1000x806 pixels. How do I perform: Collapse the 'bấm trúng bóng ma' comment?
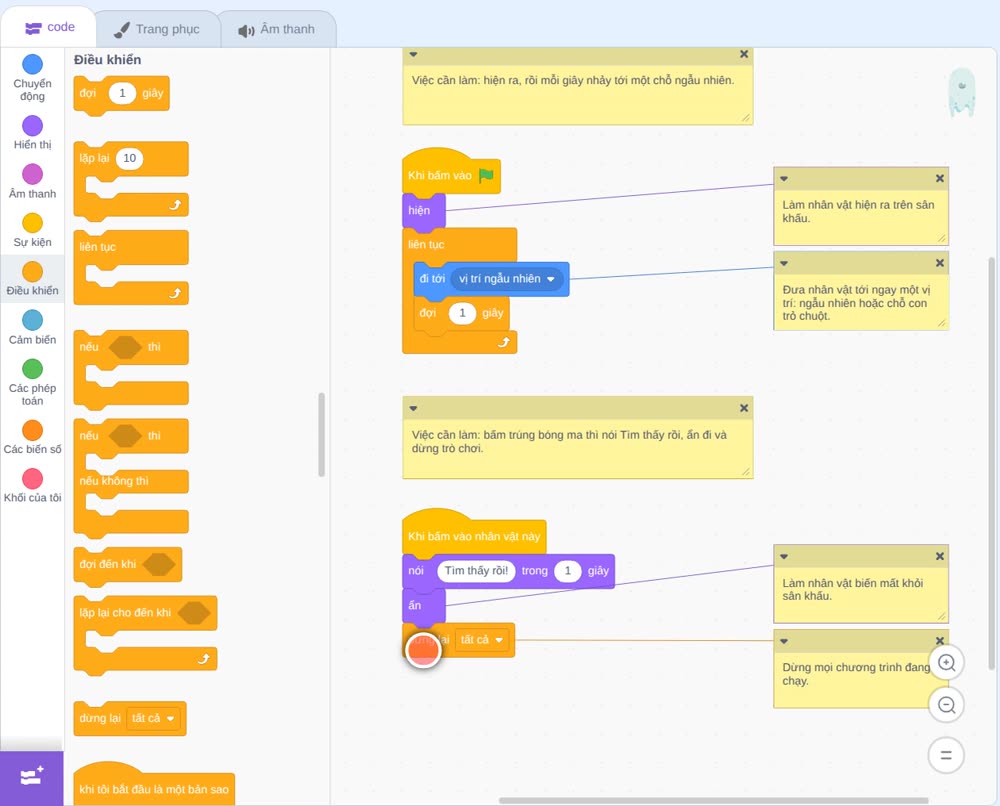[413, 408]
